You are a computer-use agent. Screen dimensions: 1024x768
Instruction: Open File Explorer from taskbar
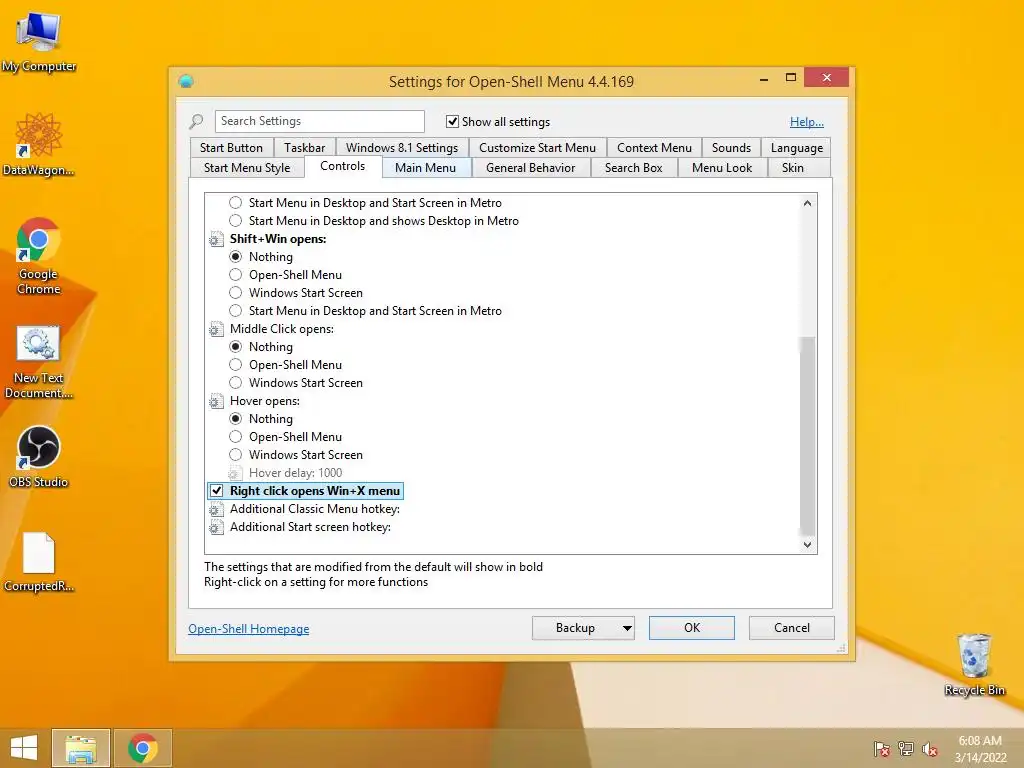(81, 748)
